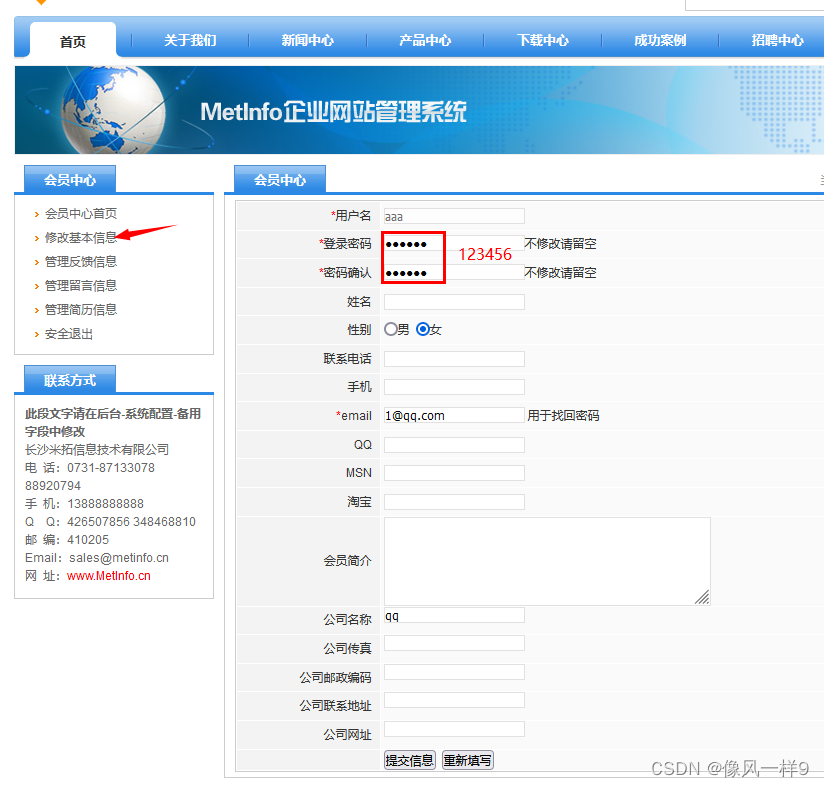Click 安全退出 to log out
The width and height of the screenshot is (824, 787).
(x=69, y=334)
